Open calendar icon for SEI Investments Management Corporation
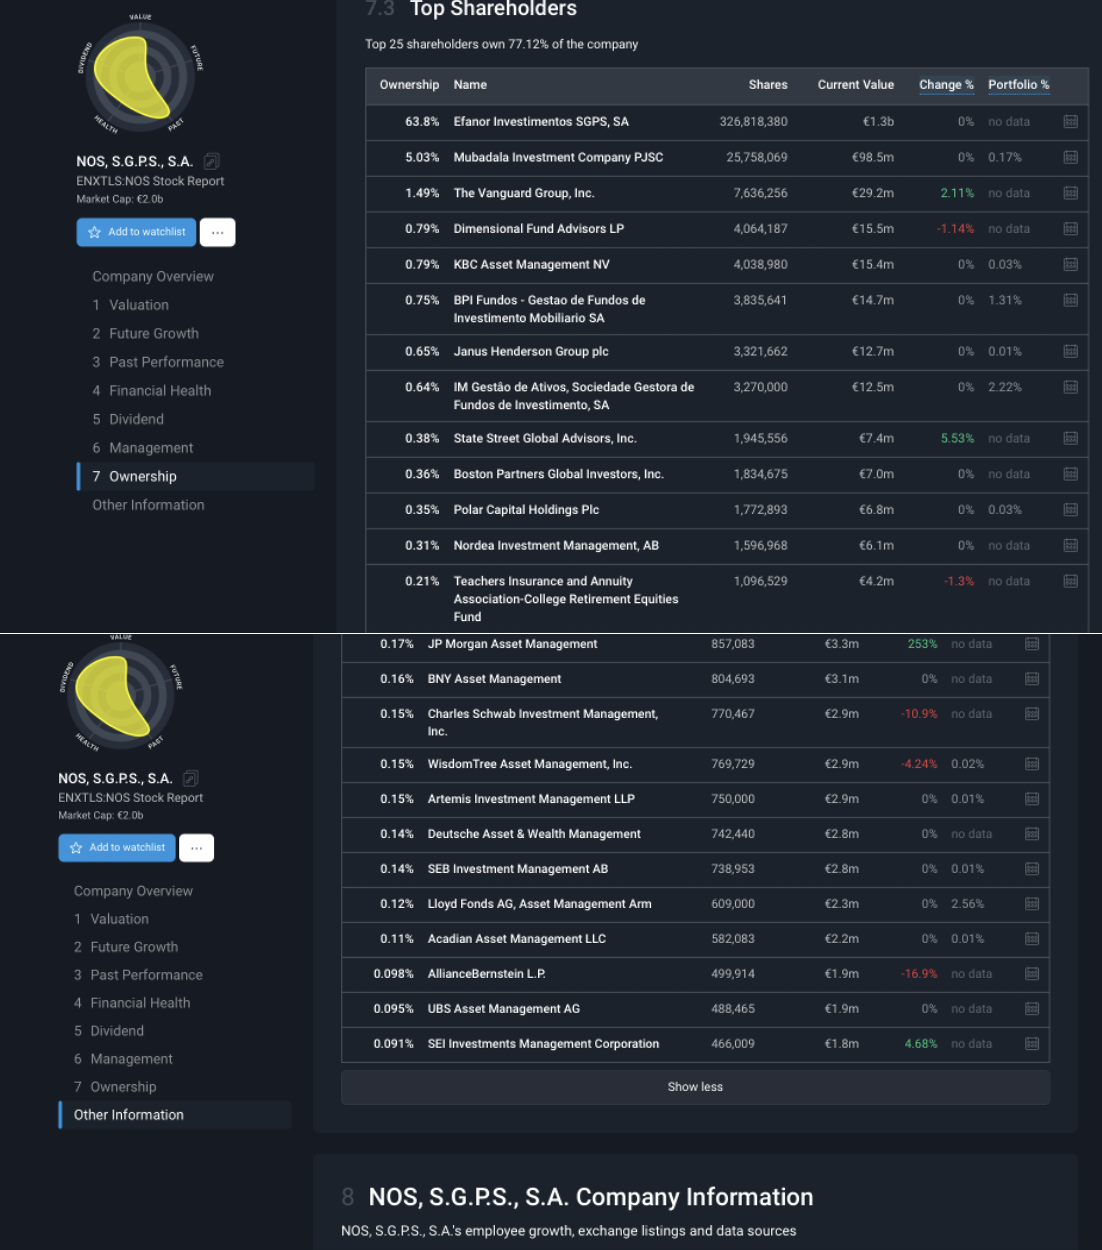 pyautogui.click(x=1032, y=1044)
